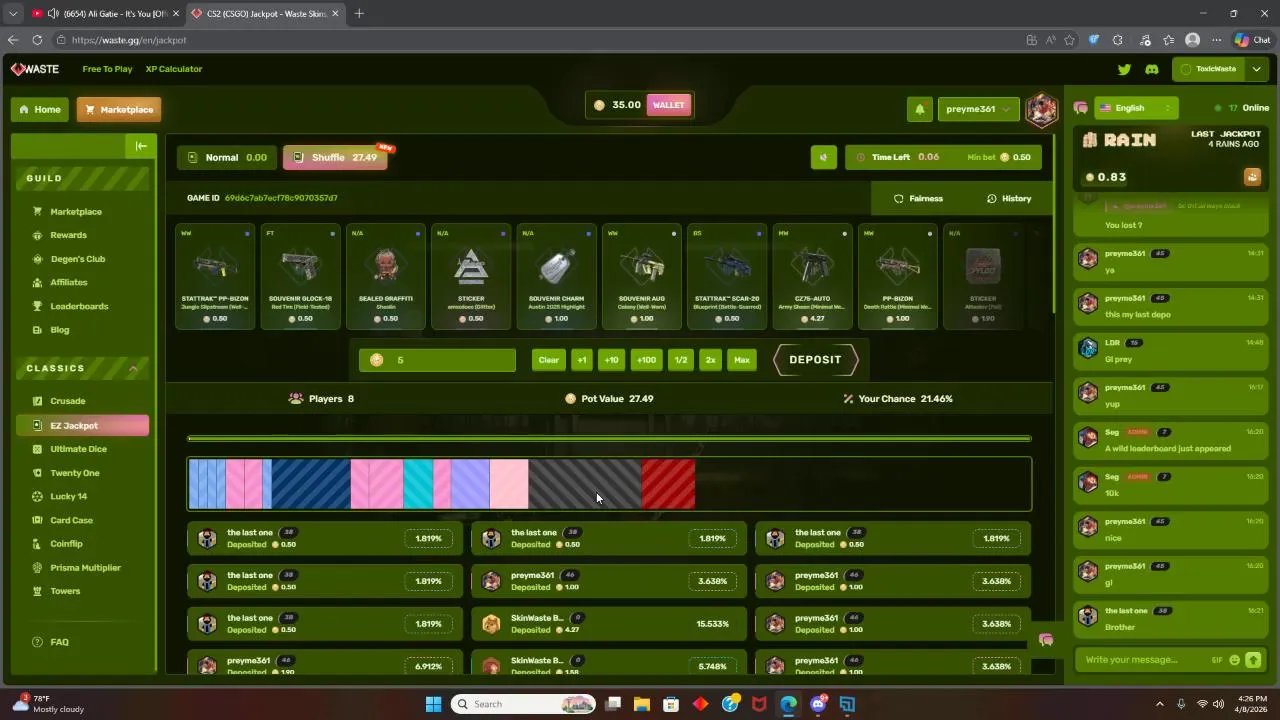Open Affiliates in the sidebar

click(68, 283)
